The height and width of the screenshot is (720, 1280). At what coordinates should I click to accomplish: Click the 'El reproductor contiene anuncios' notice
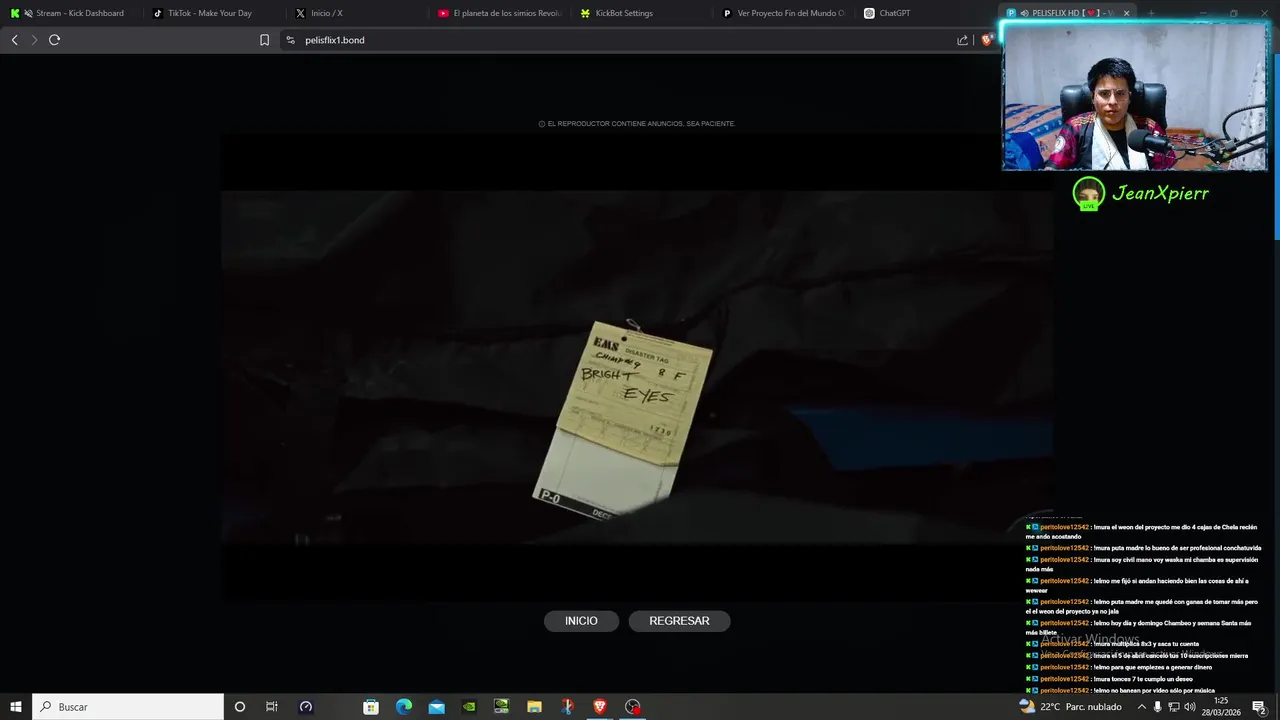[637, 124]
